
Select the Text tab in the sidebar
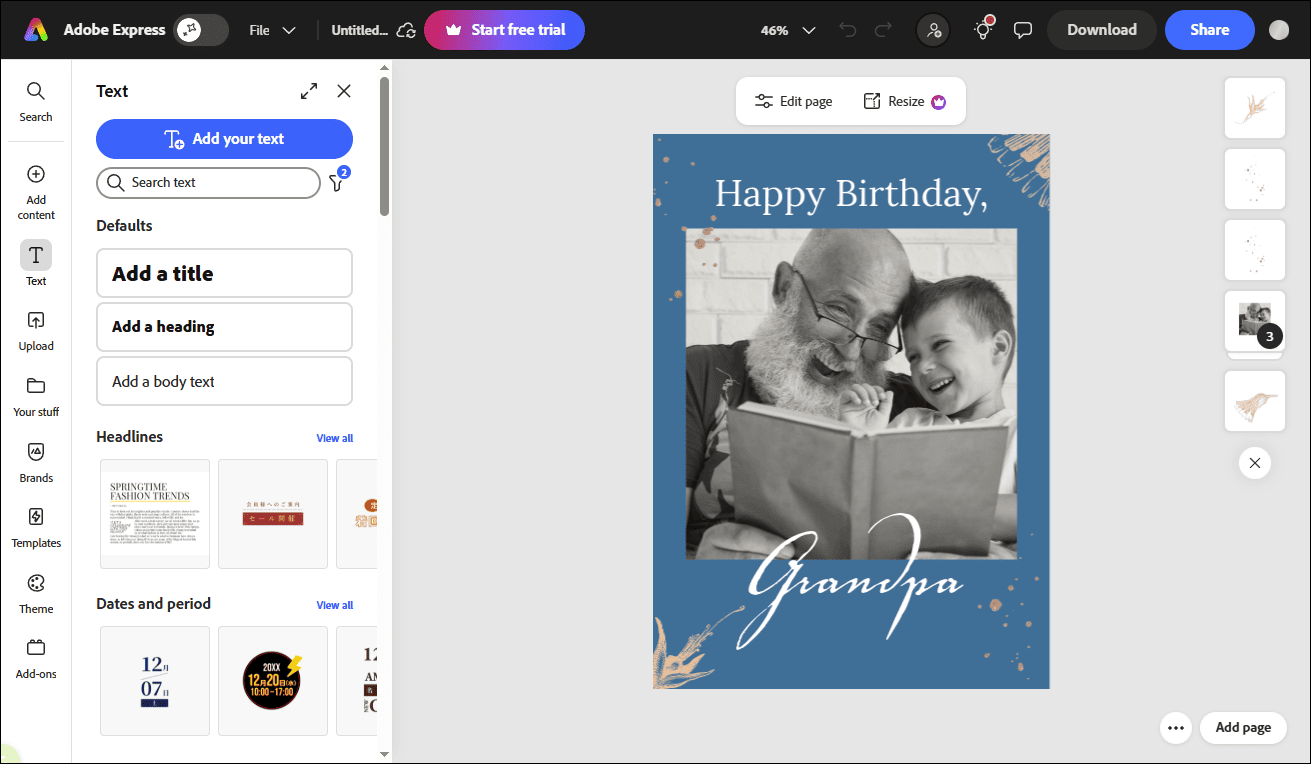[x=35, y=262]
